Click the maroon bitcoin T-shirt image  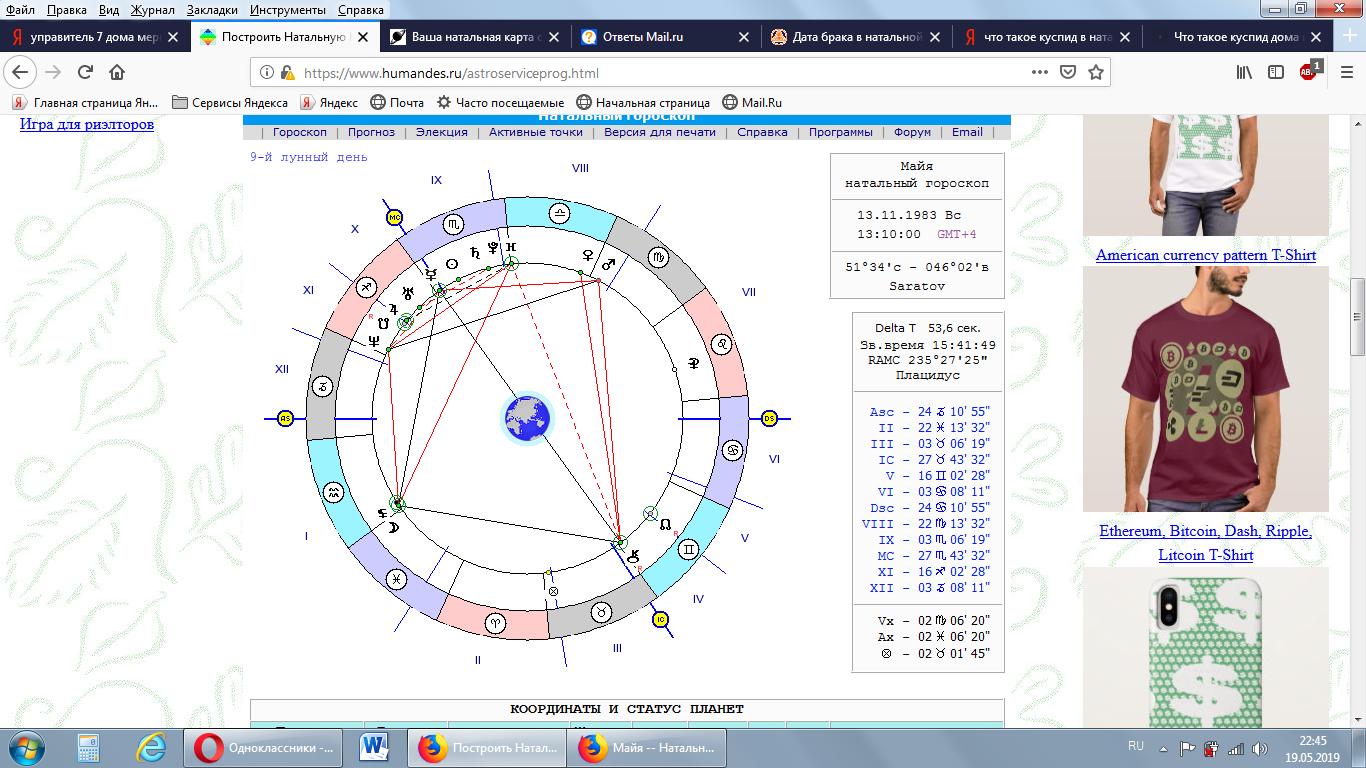point(1205,390)
